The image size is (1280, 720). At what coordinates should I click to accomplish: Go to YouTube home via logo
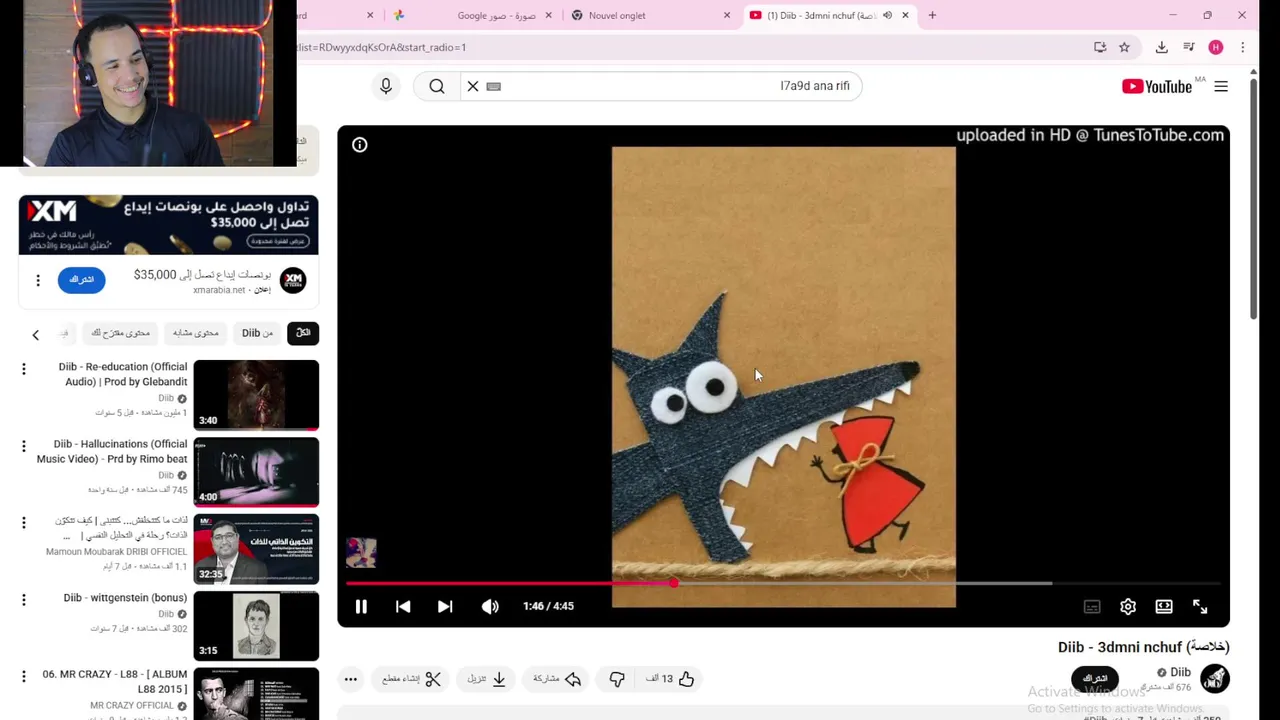(1157, 87)
